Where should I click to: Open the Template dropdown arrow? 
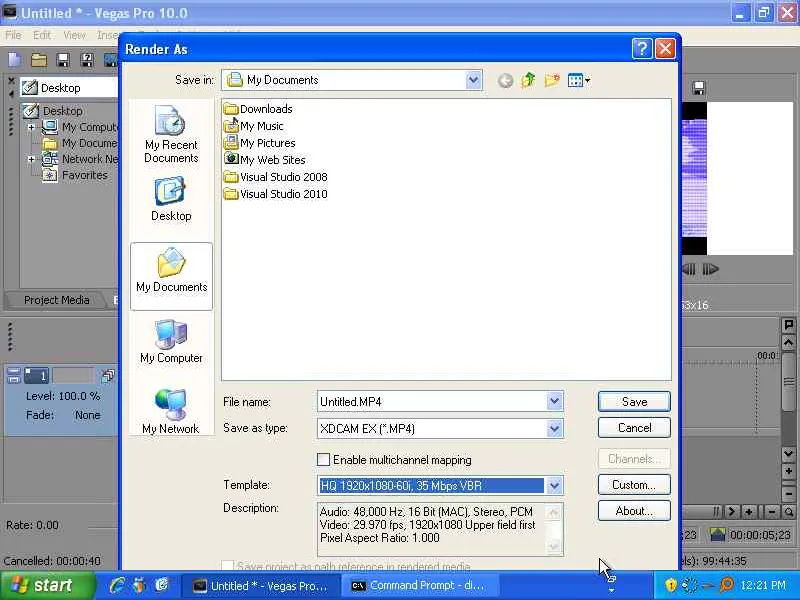click(x=555, y=485)
